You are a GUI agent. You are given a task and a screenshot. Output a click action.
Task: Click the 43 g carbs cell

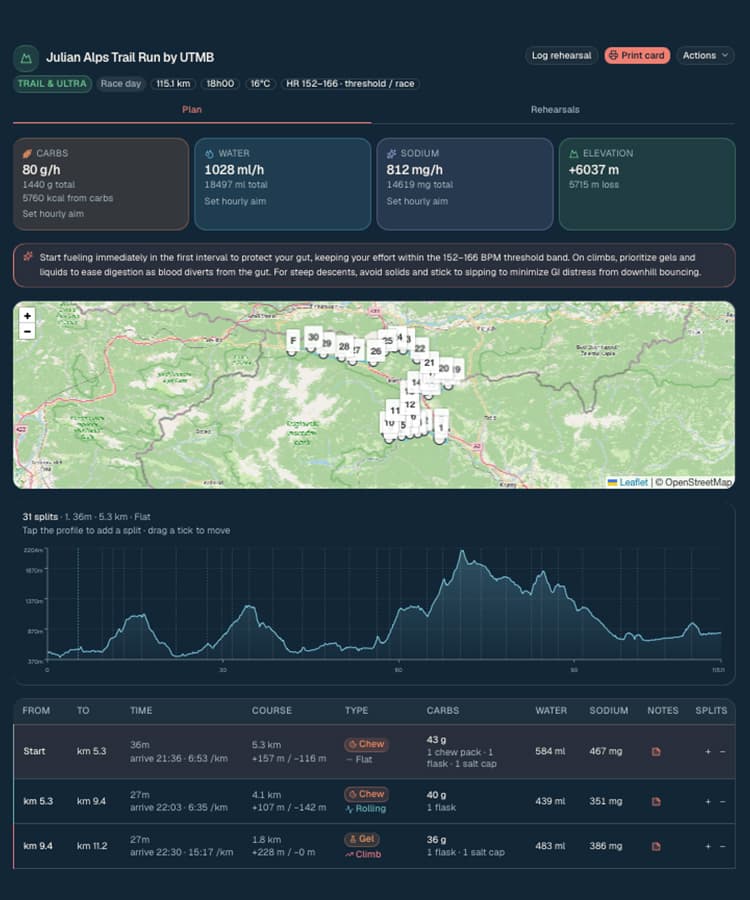click(x=436, y=740)
